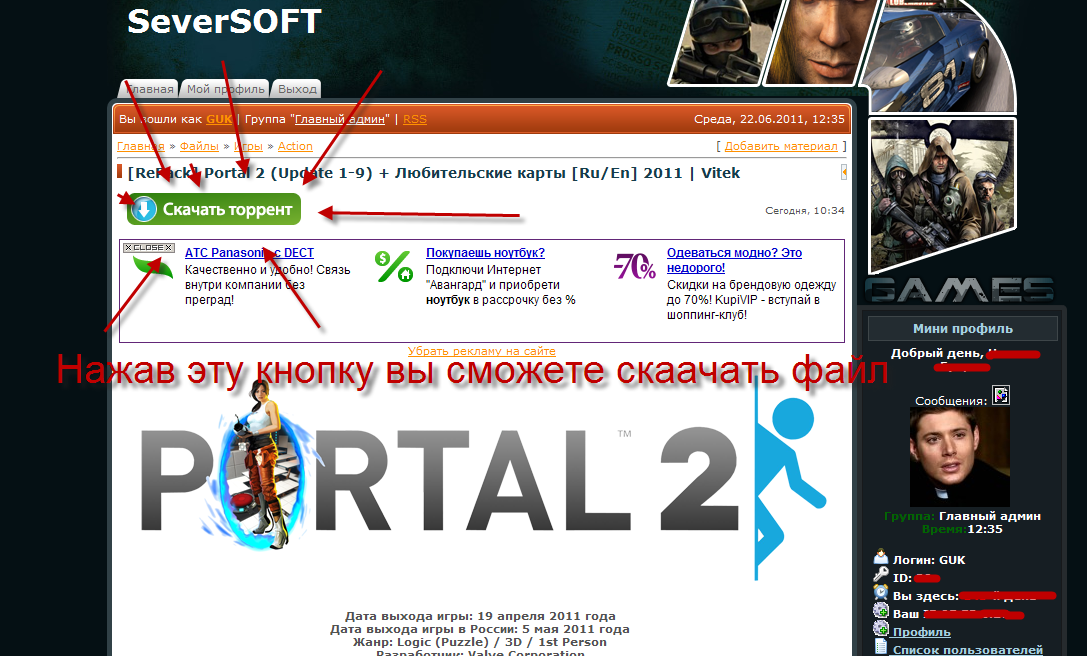Click the Portal 2 logo banner image

(x=483, y=478)
